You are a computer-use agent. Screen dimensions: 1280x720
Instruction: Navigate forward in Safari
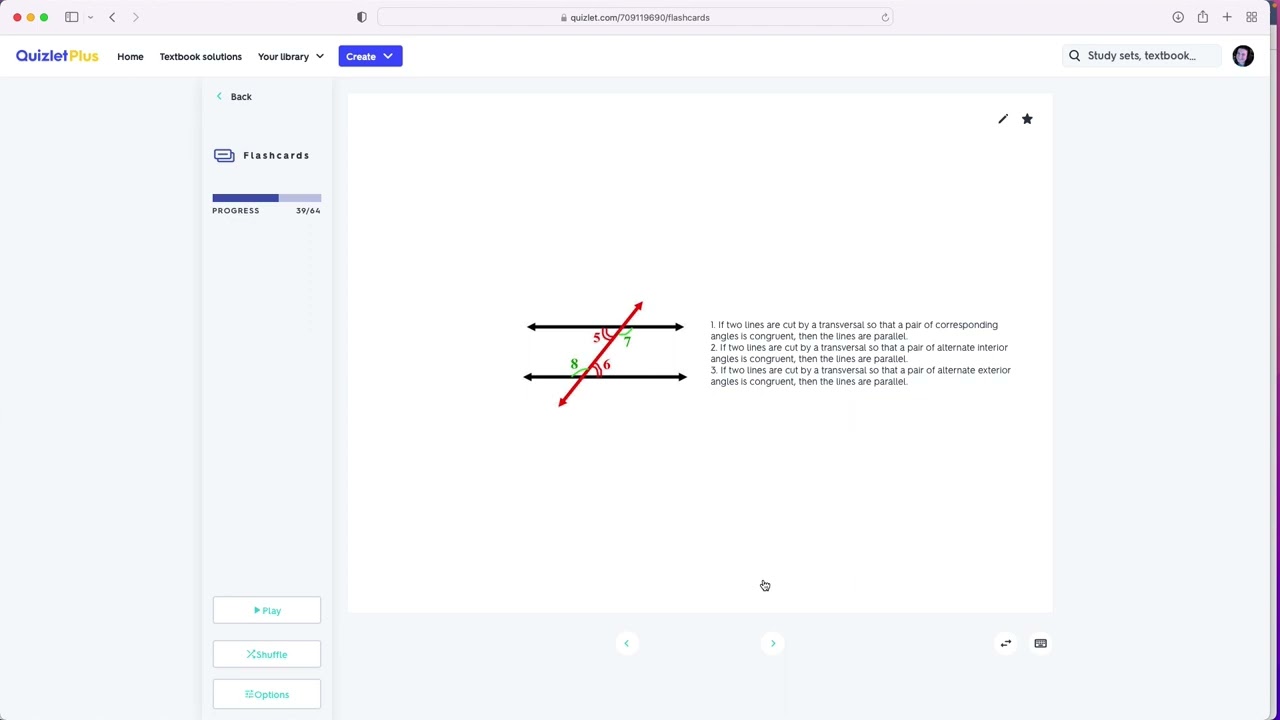click(x=136, y=17)
